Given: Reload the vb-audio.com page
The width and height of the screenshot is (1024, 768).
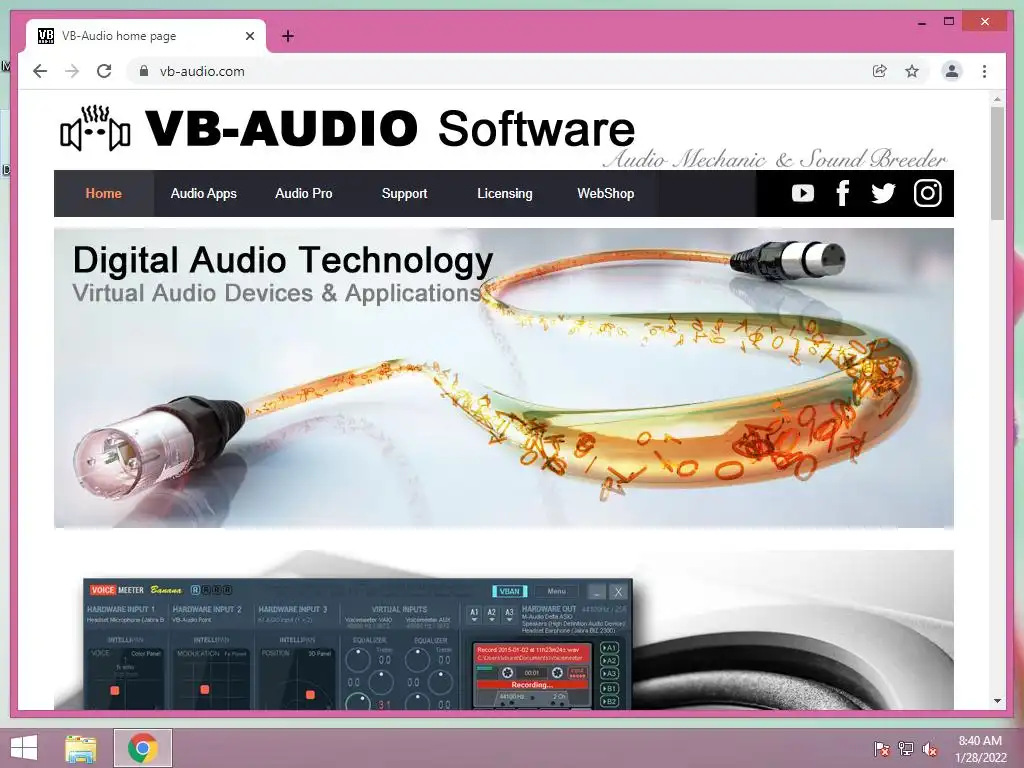Looking at the screenshot, I should tap(104, 71).
